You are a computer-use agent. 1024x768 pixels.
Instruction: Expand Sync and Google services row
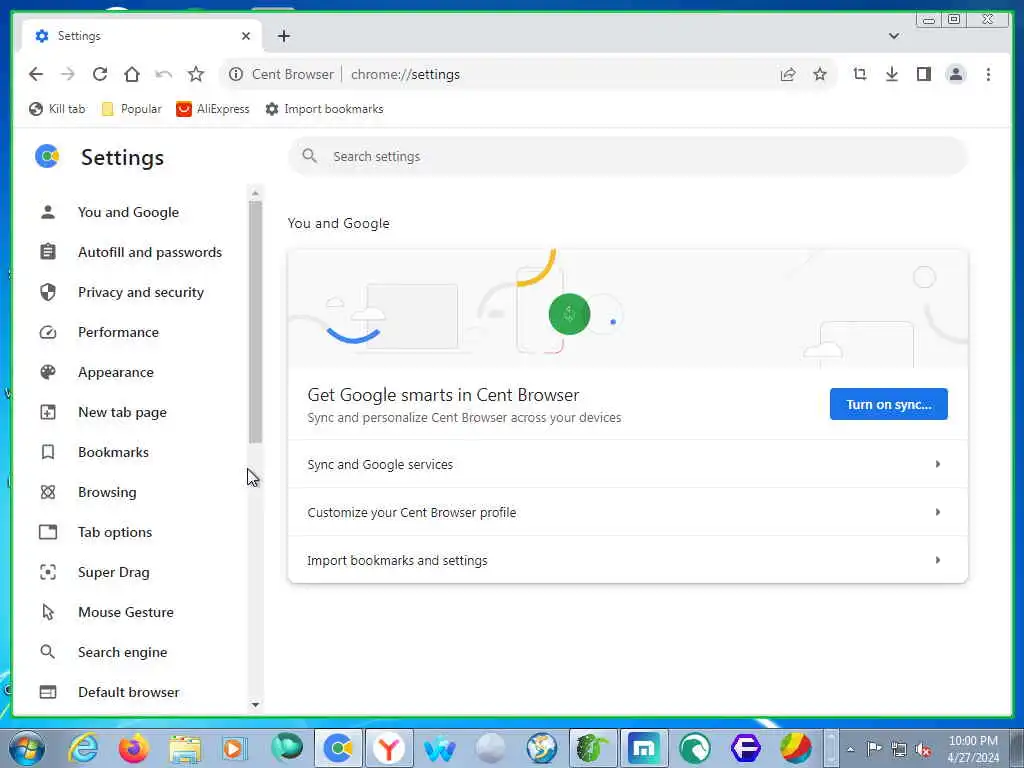628,464
